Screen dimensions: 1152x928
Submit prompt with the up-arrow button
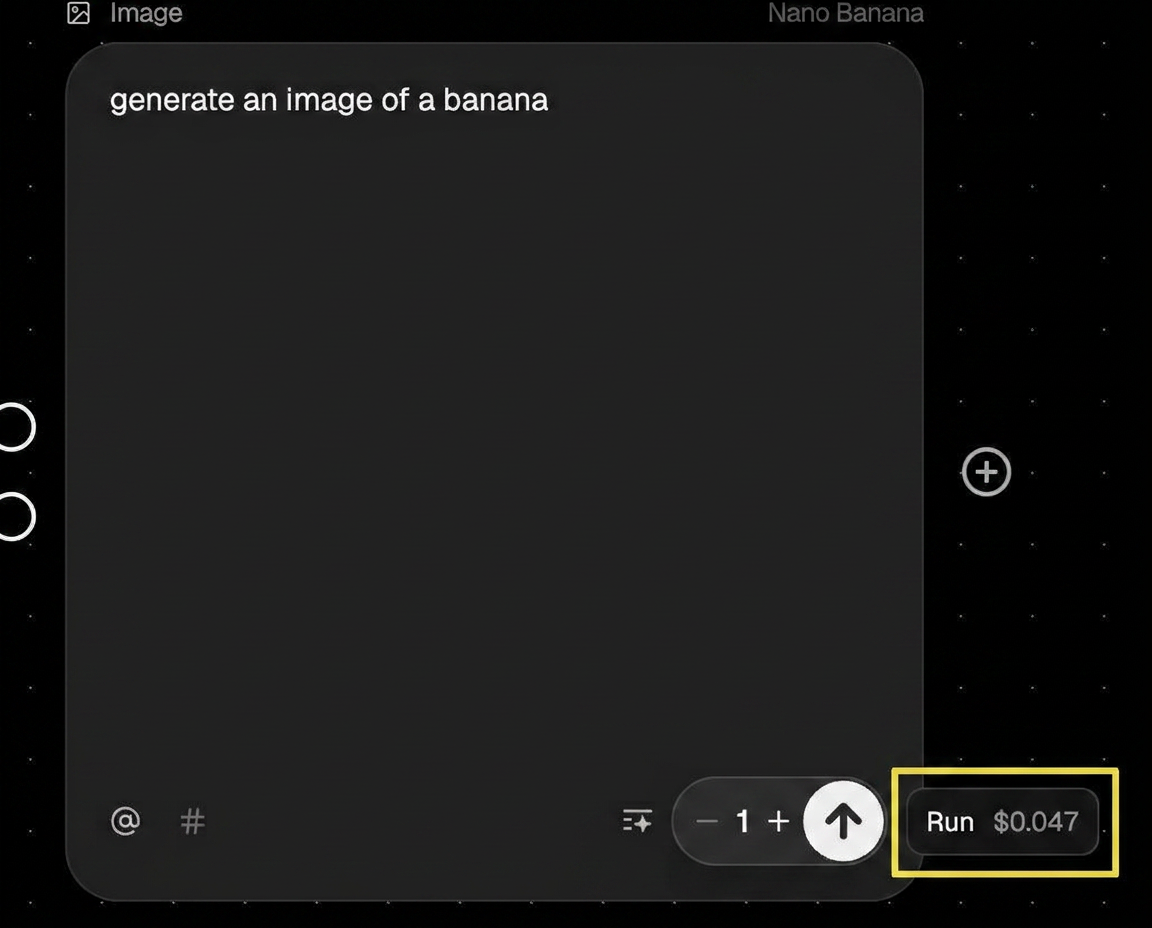[843, 821]
